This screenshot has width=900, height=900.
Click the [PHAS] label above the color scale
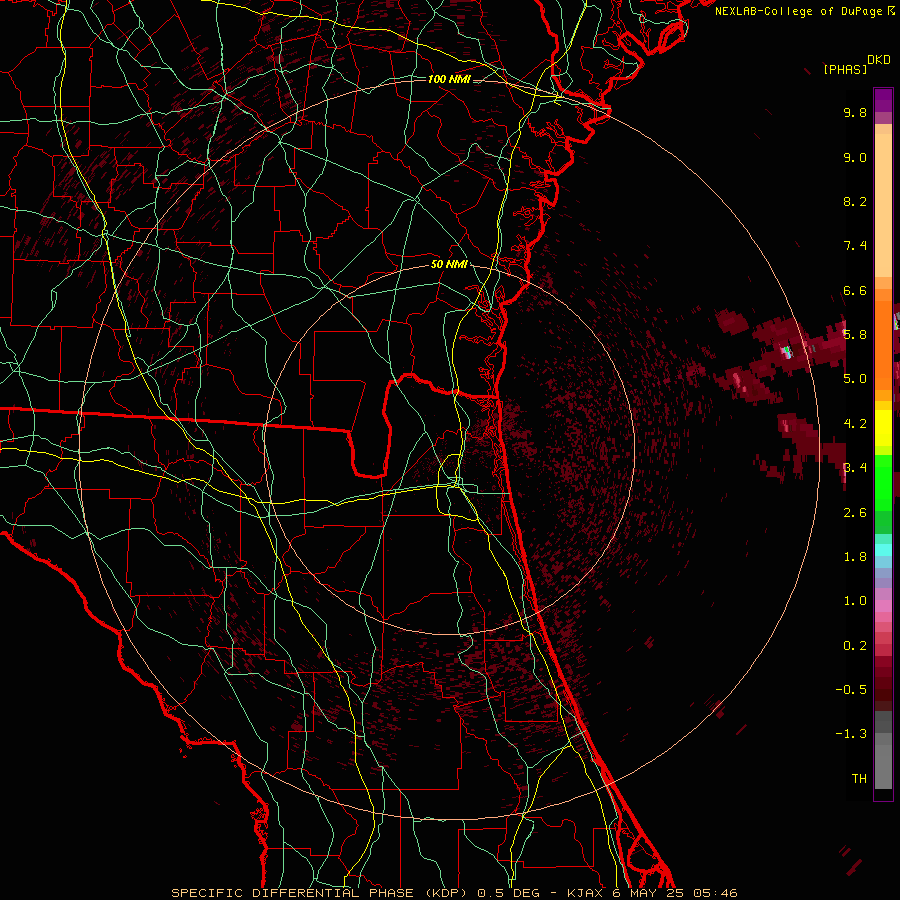point(845,69)
